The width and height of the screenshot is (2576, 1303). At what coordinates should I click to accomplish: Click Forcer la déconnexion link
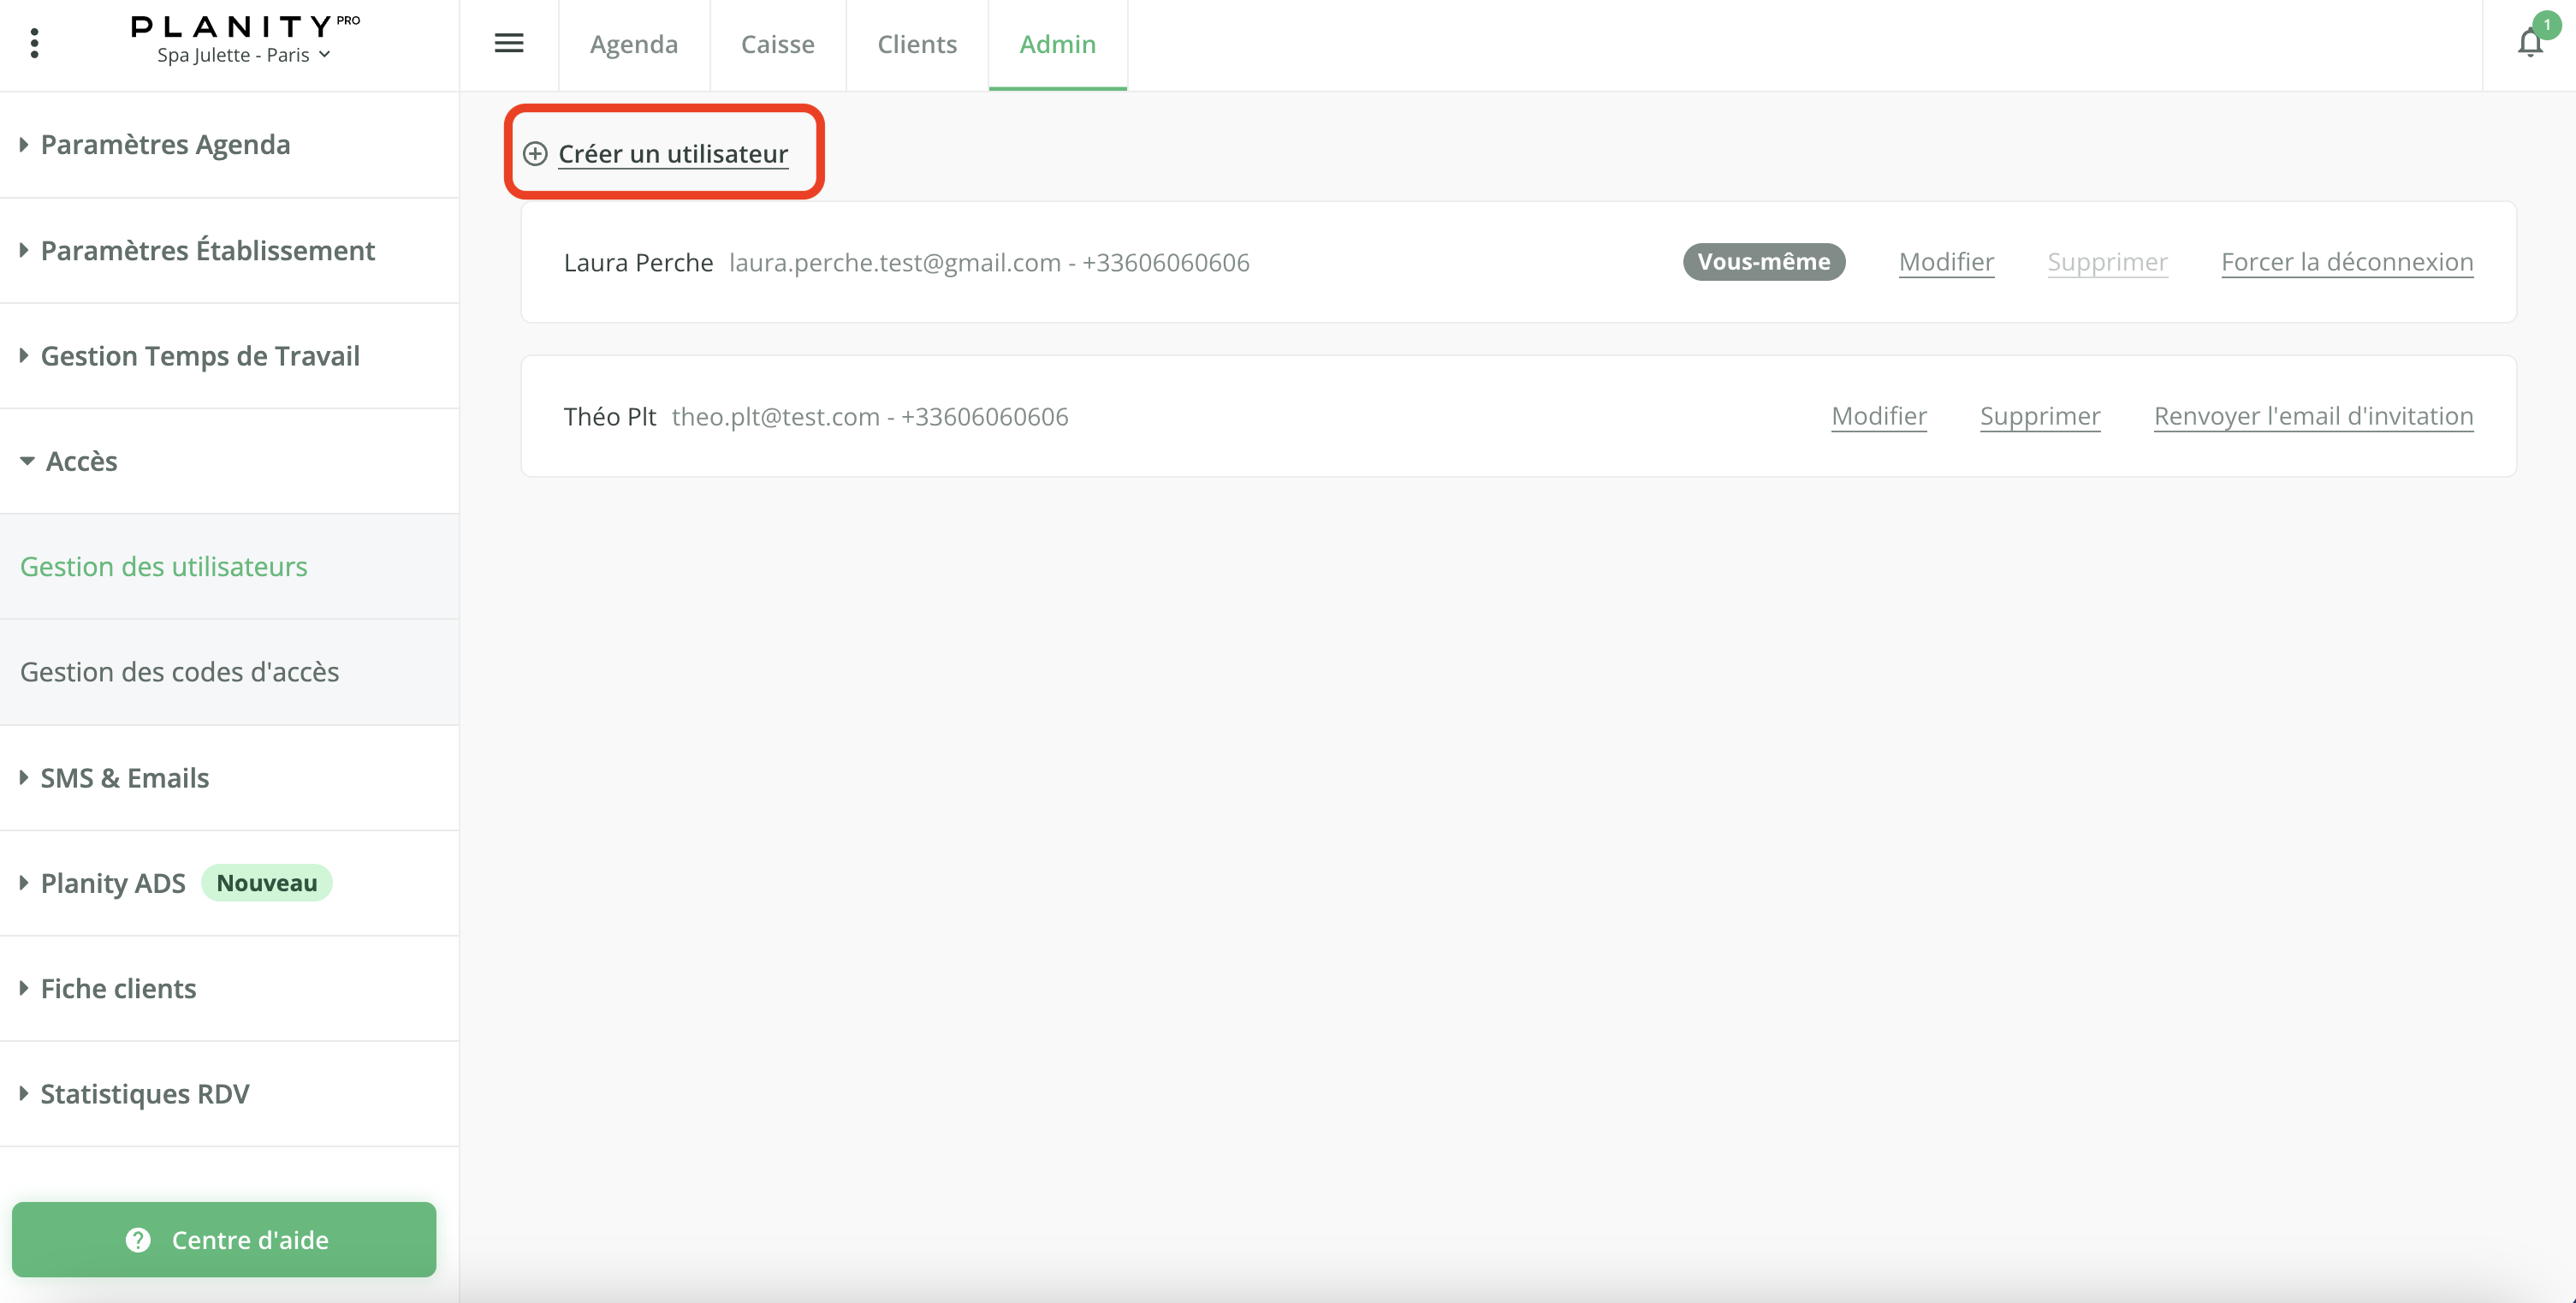point(2346,262)
